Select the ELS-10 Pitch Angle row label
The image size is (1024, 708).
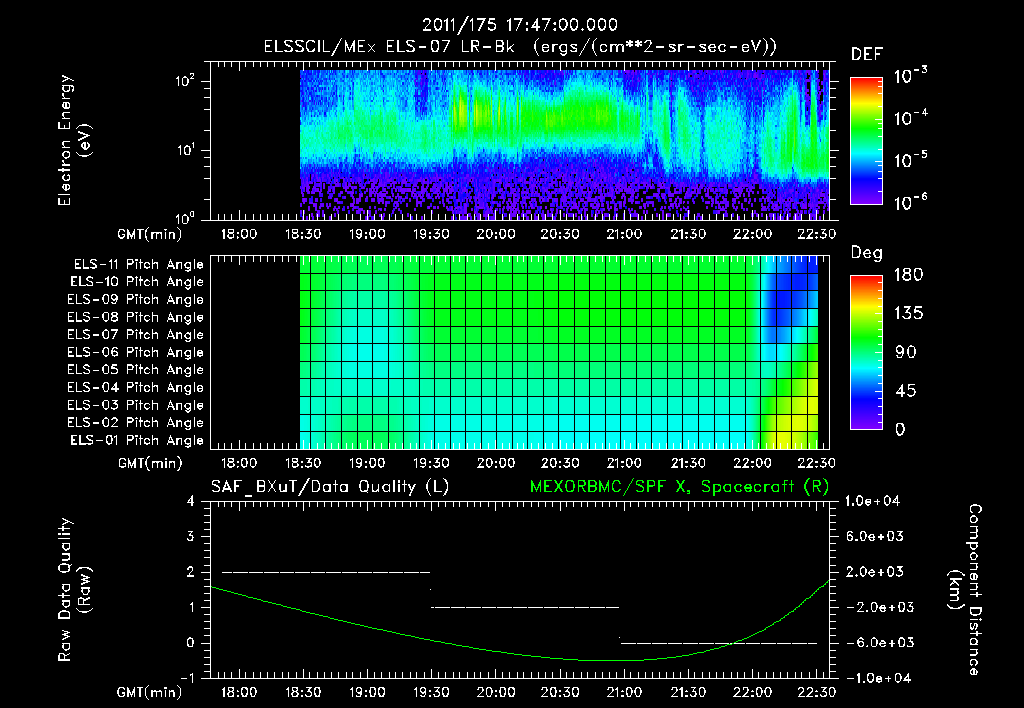click(137, 282)
